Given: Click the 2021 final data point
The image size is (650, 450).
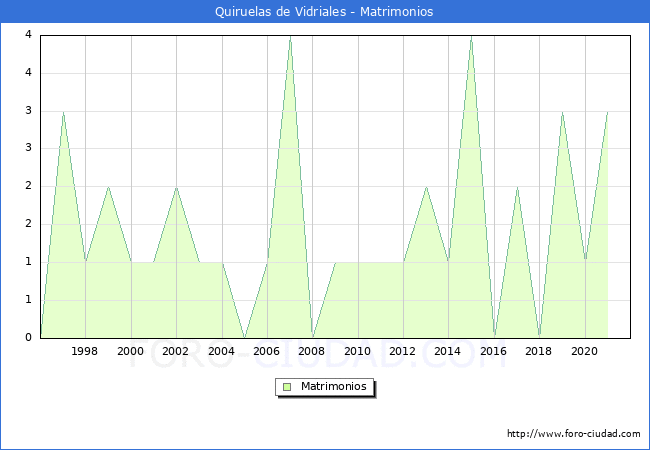Looking at the screenshot, I should tap(607, 112).
